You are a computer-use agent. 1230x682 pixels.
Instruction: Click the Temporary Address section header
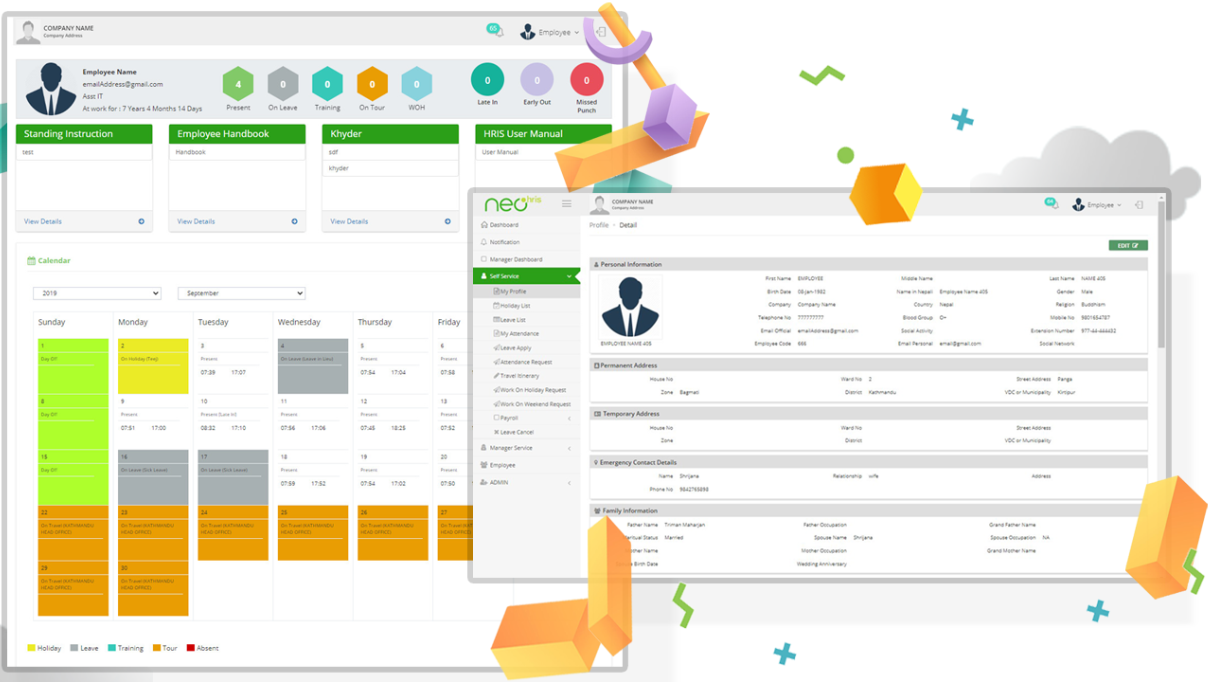tap(868, 414)
